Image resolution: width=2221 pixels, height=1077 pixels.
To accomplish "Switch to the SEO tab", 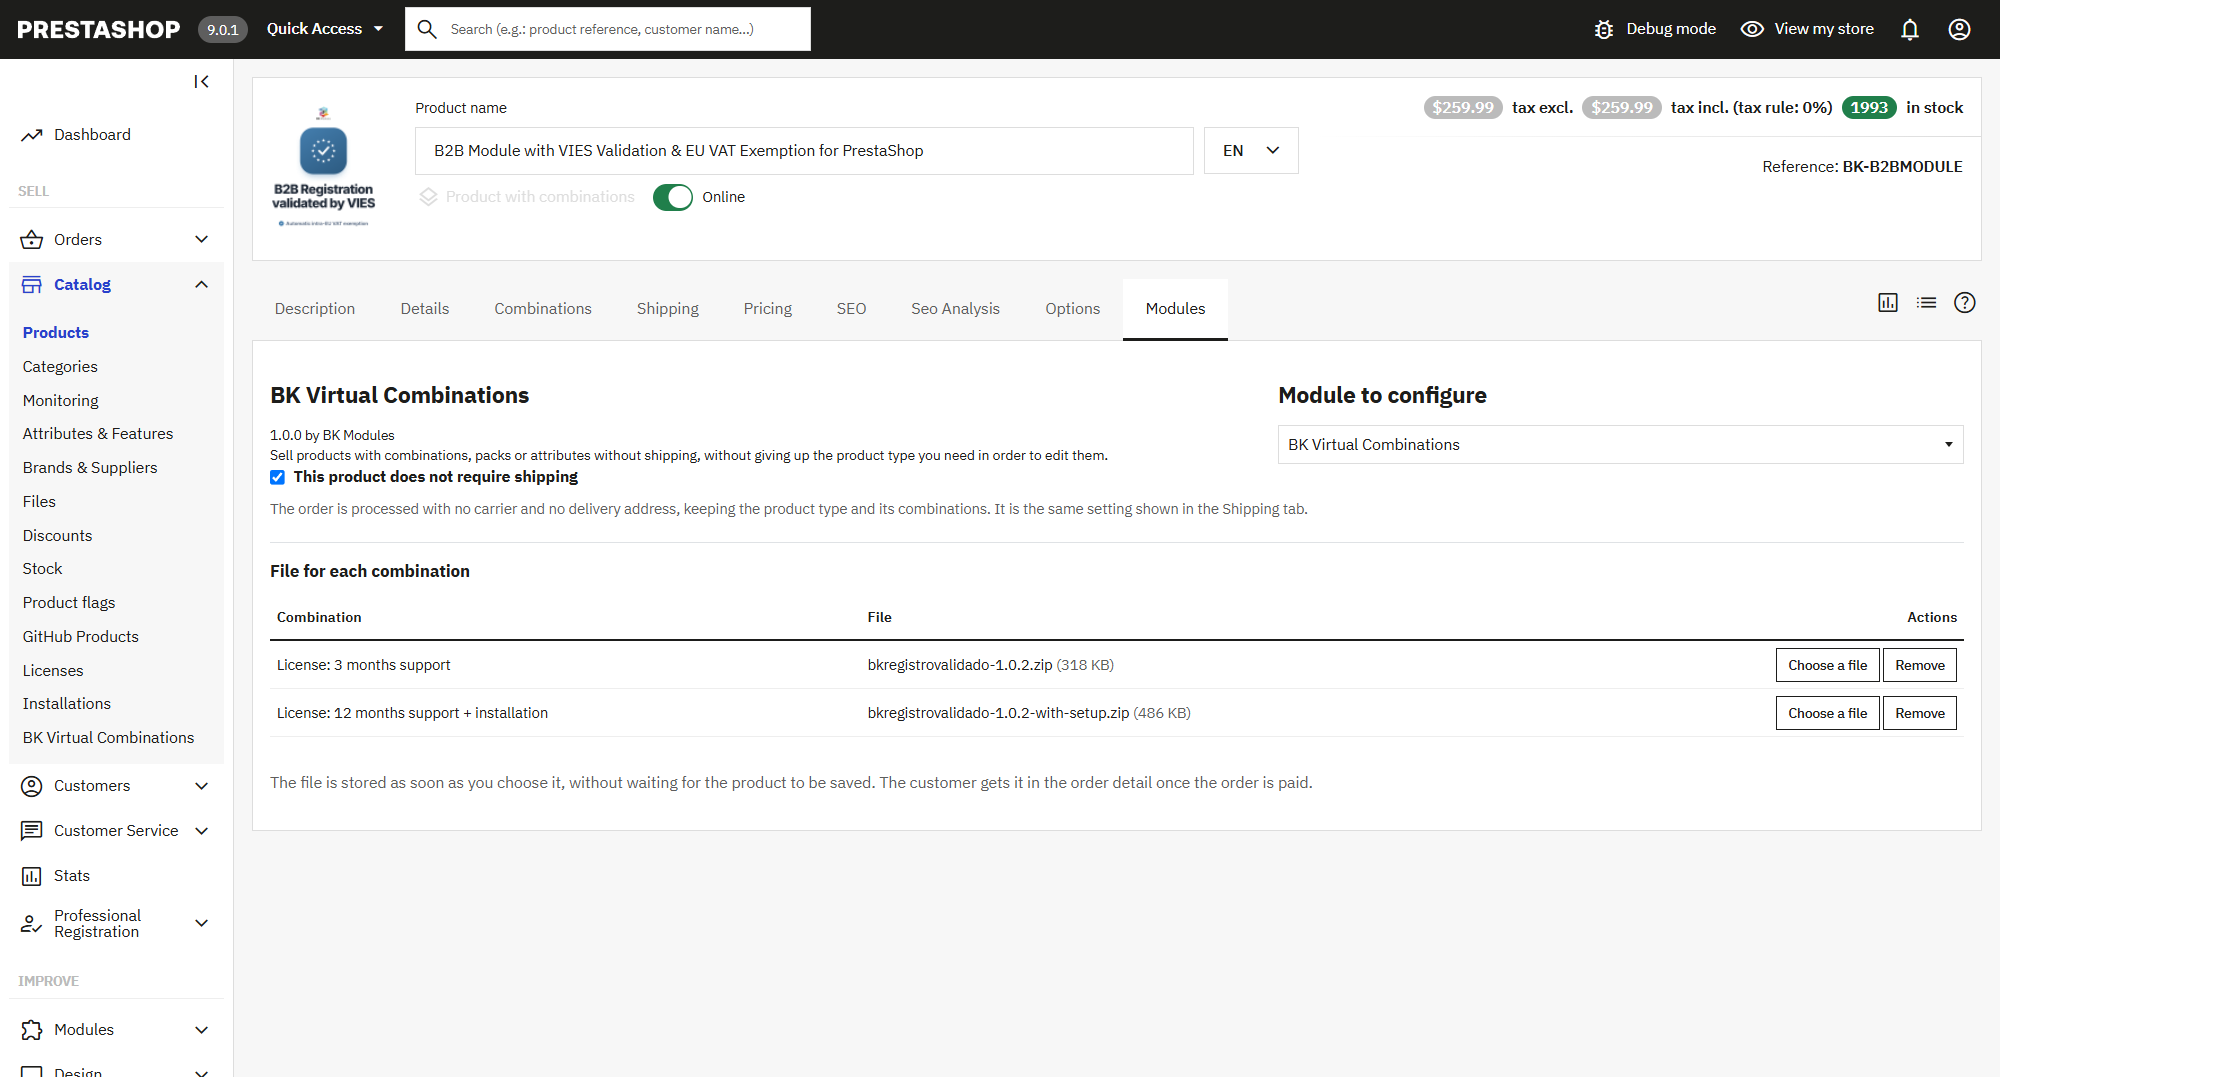I will point(852,309).
